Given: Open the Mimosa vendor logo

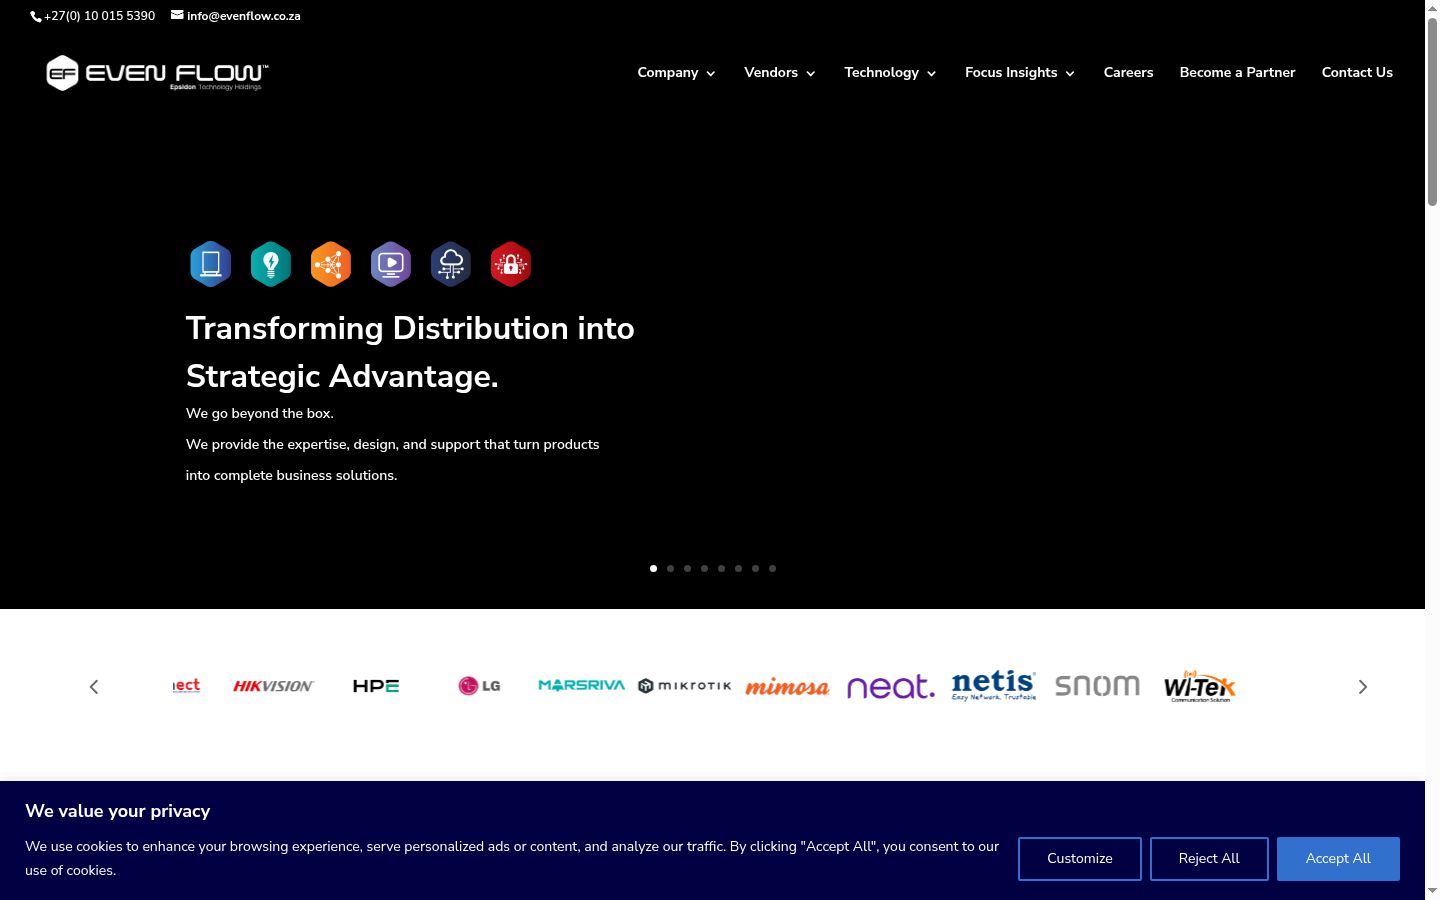Looking at the screenshot, I should coord(788,687).
